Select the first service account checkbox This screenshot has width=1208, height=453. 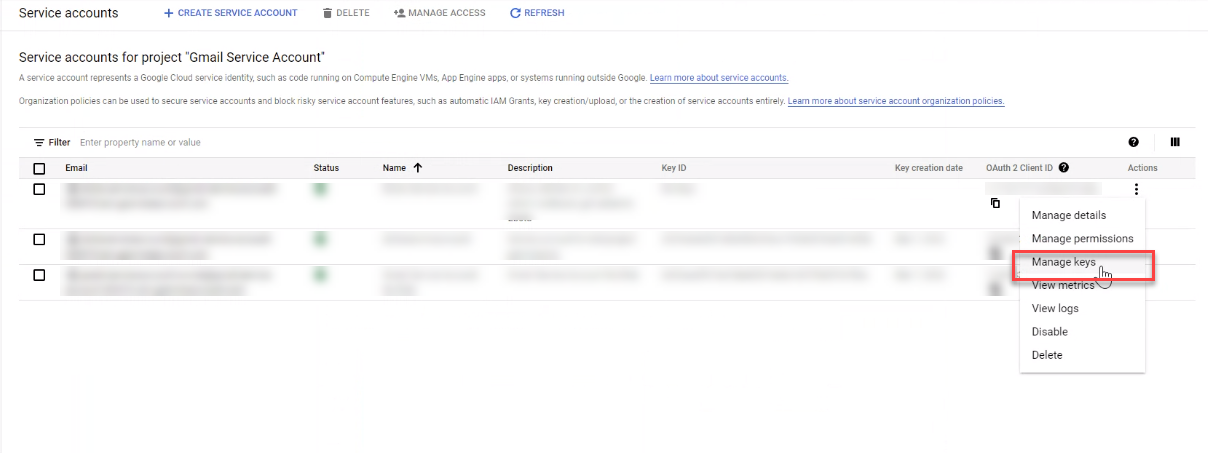[39, 189]
